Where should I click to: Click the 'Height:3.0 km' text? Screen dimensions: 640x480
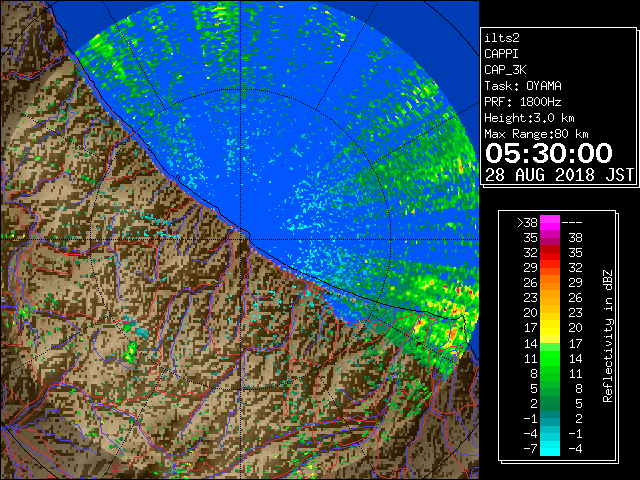(x=529, y=118)
